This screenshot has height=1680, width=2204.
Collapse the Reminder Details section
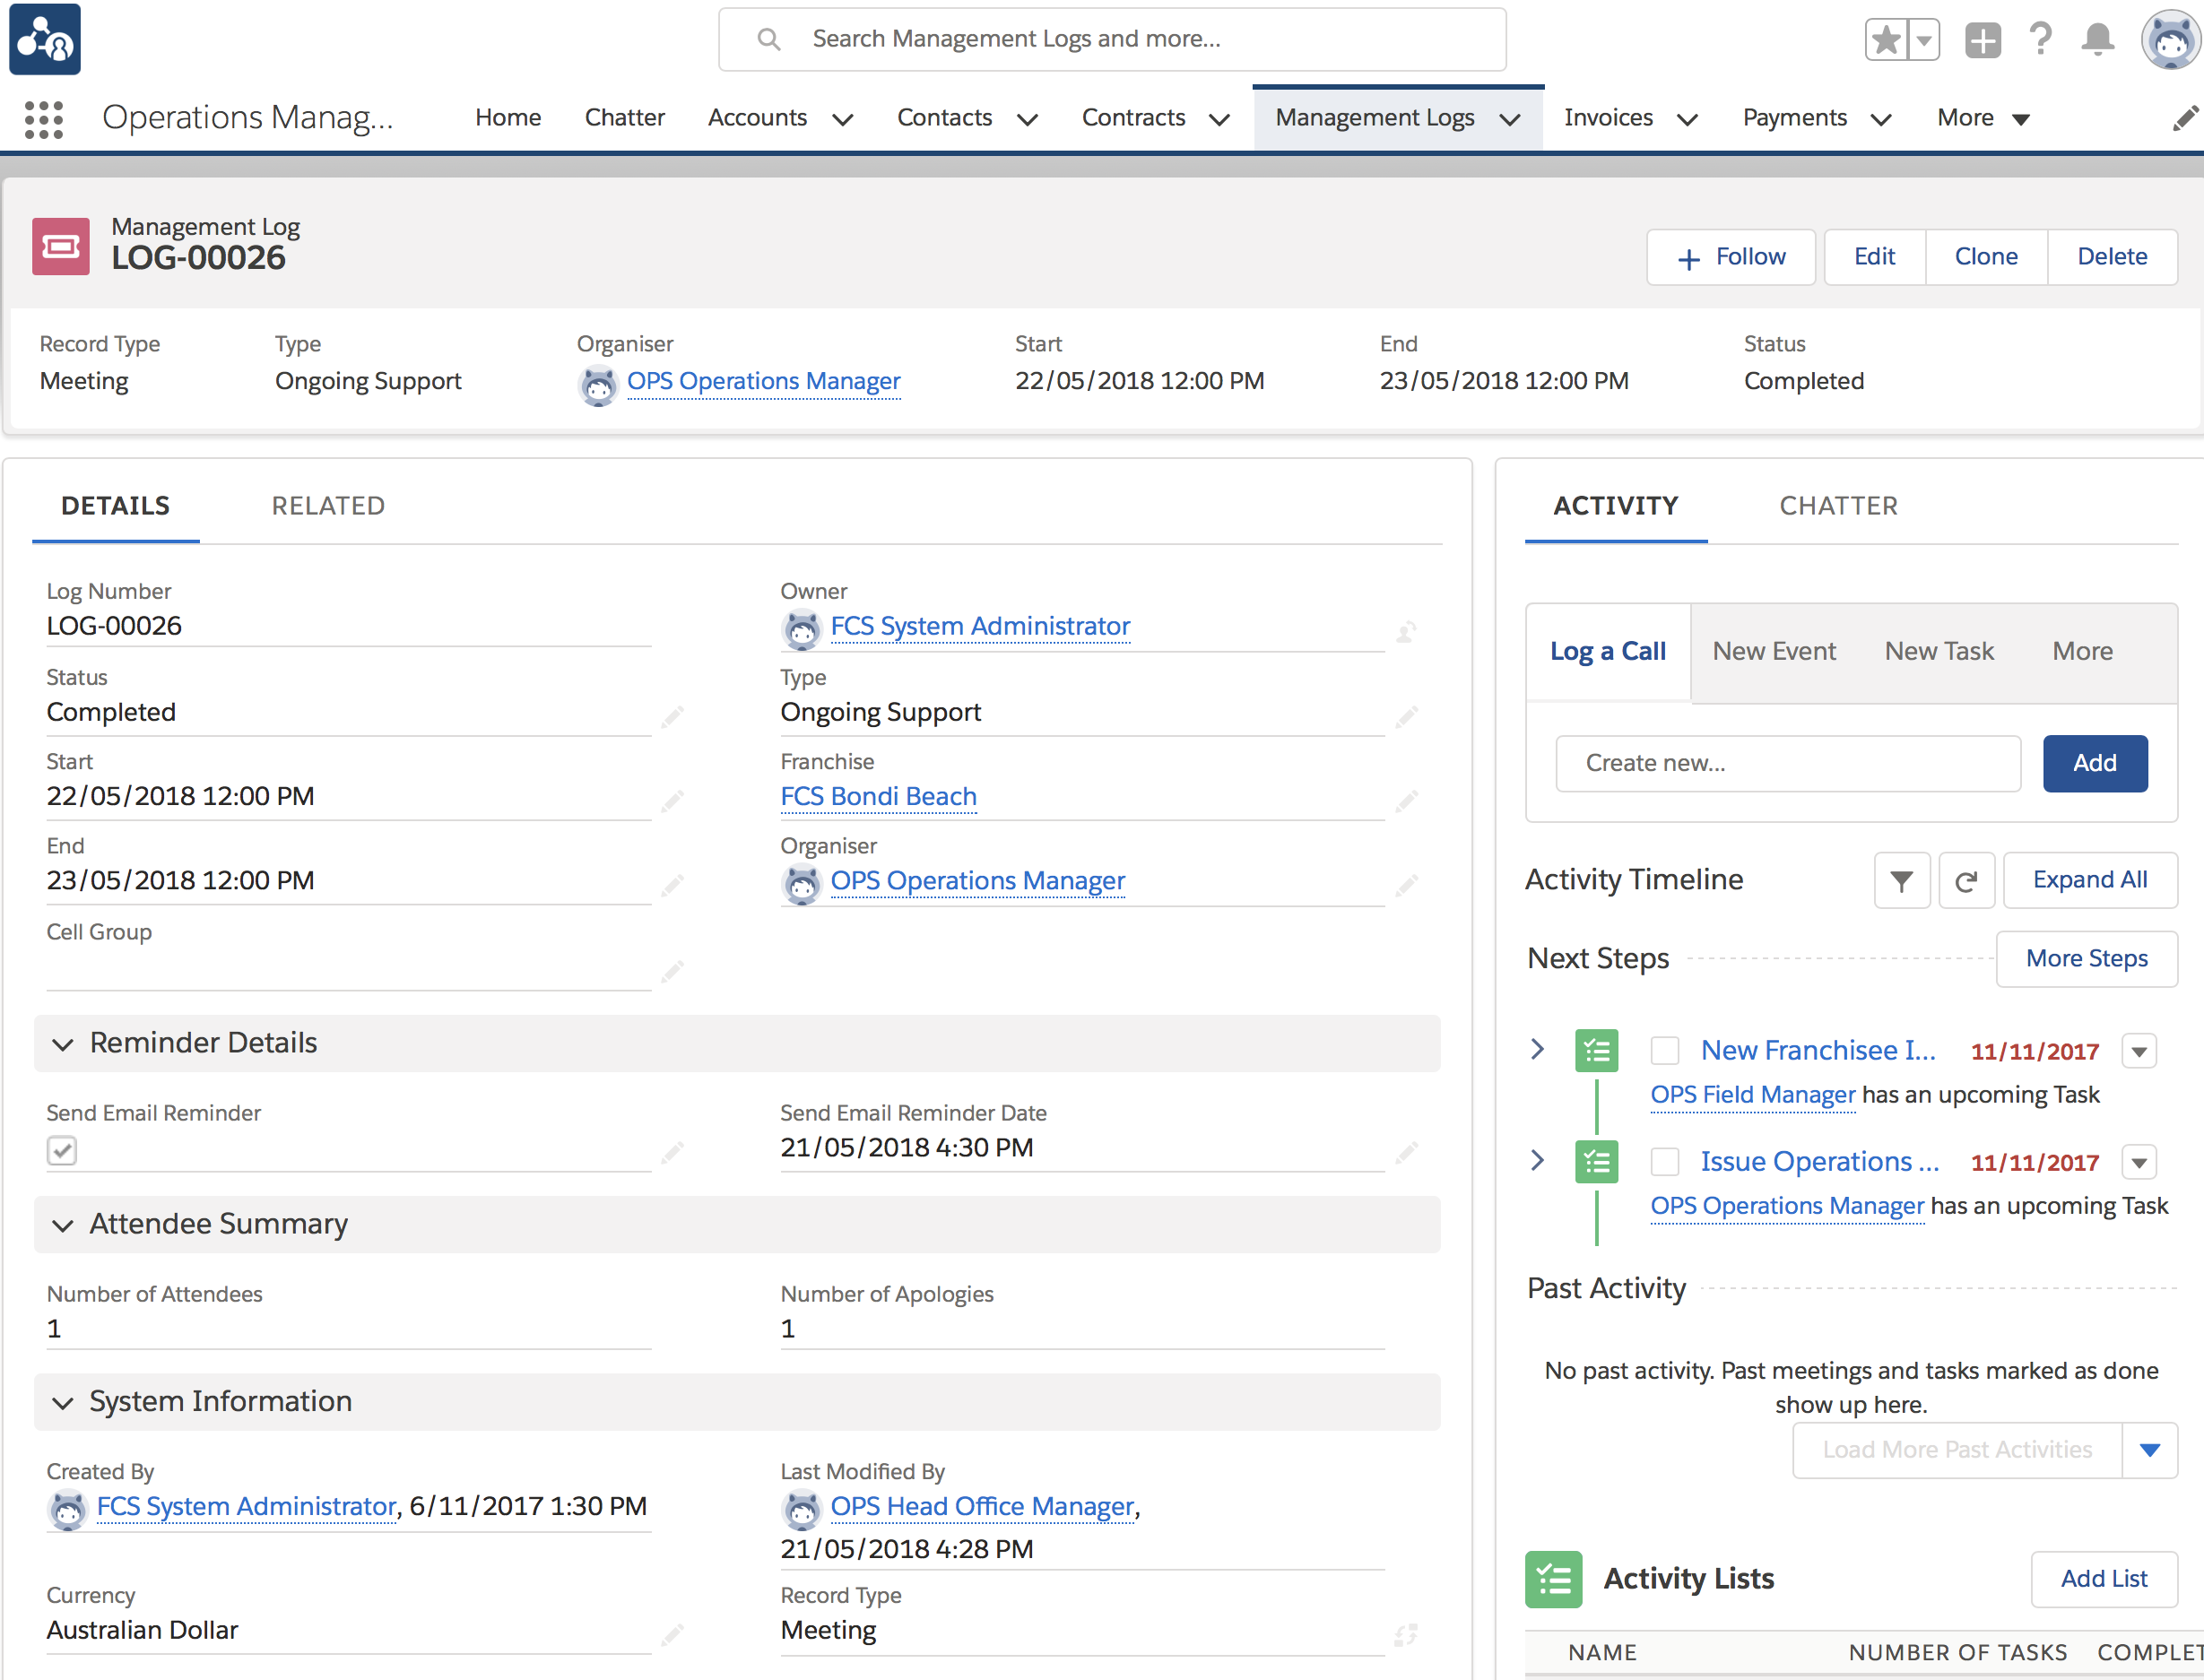63,1044
